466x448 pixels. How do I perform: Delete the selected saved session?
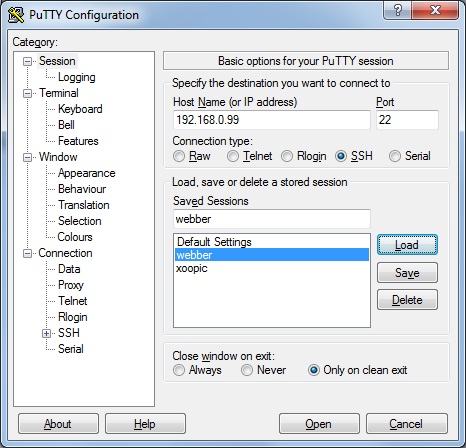pos(407,300)
